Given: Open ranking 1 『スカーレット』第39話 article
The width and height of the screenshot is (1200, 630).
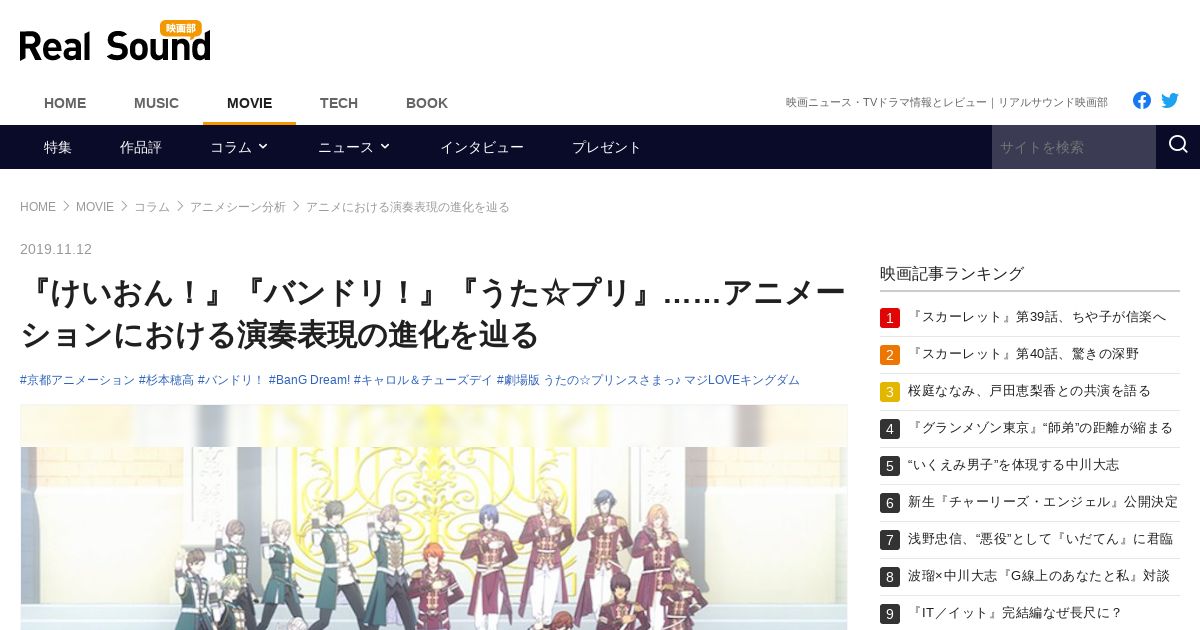Looking at the screenshot, I should (x=1037, y=317).
